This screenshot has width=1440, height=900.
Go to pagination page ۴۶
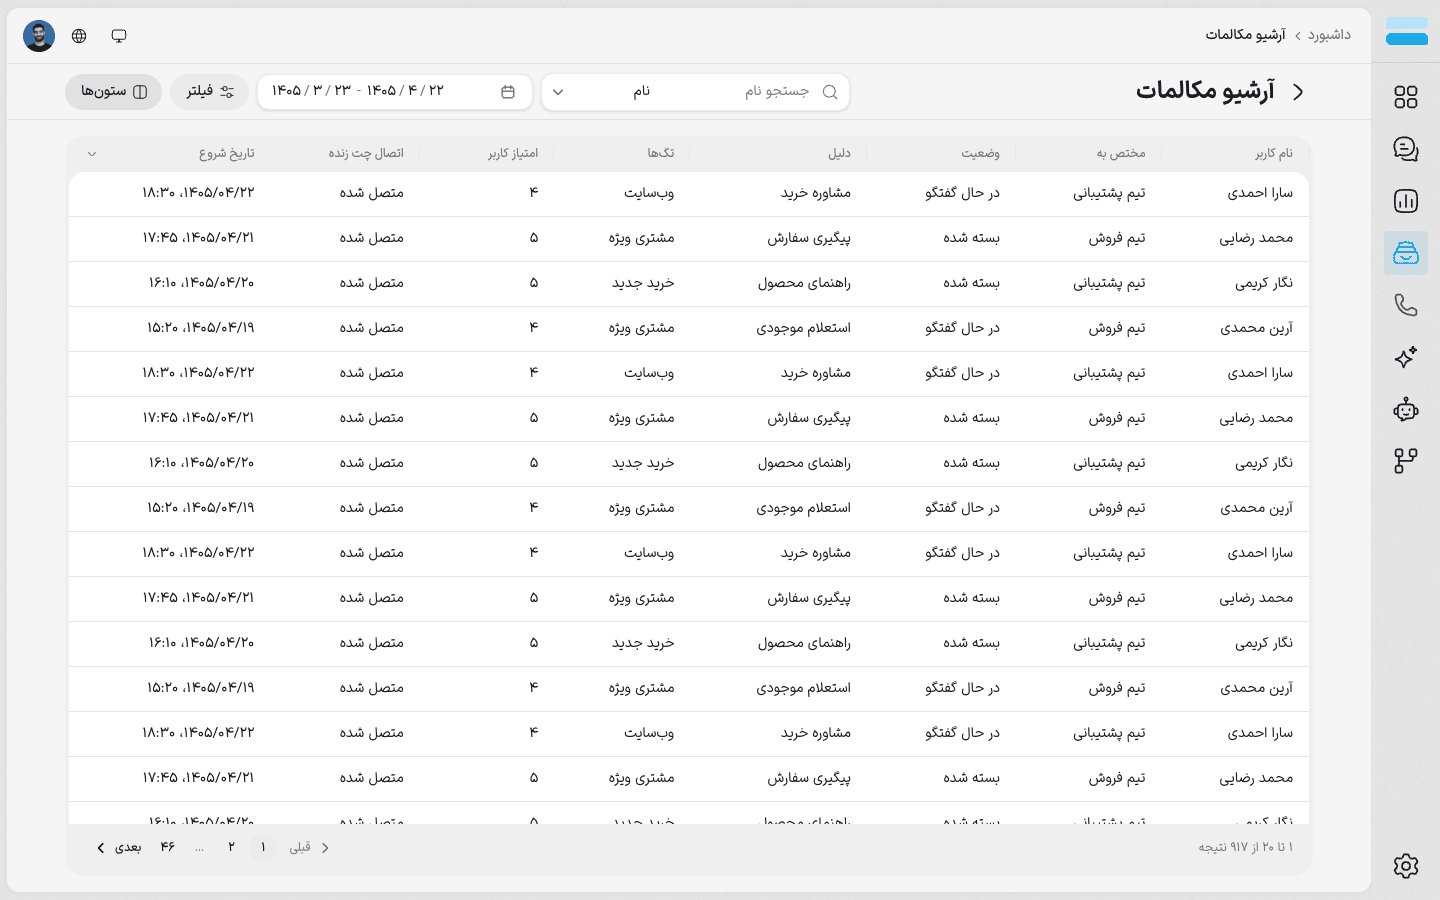[x=167, y=847]
